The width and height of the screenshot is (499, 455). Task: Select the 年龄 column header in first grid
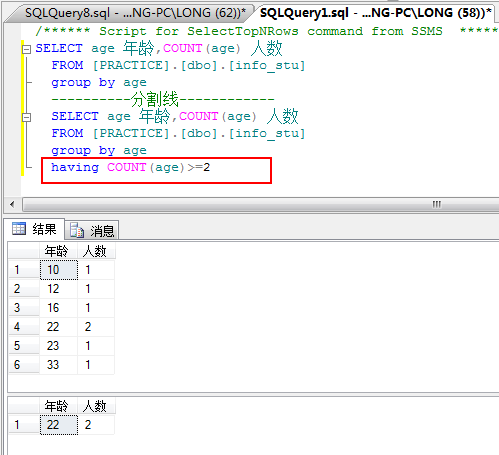58,251
